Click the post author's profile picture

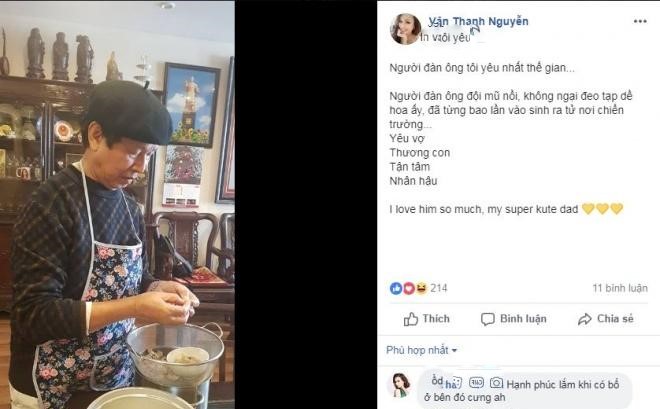coord(405,29)
